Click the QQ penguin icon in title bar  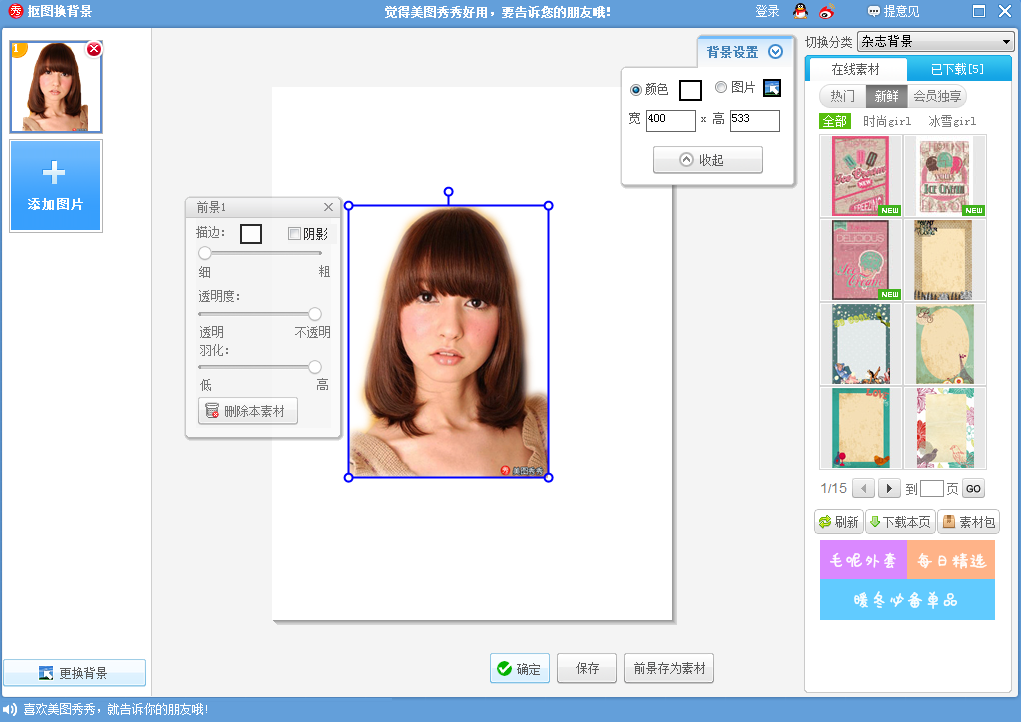800,12
